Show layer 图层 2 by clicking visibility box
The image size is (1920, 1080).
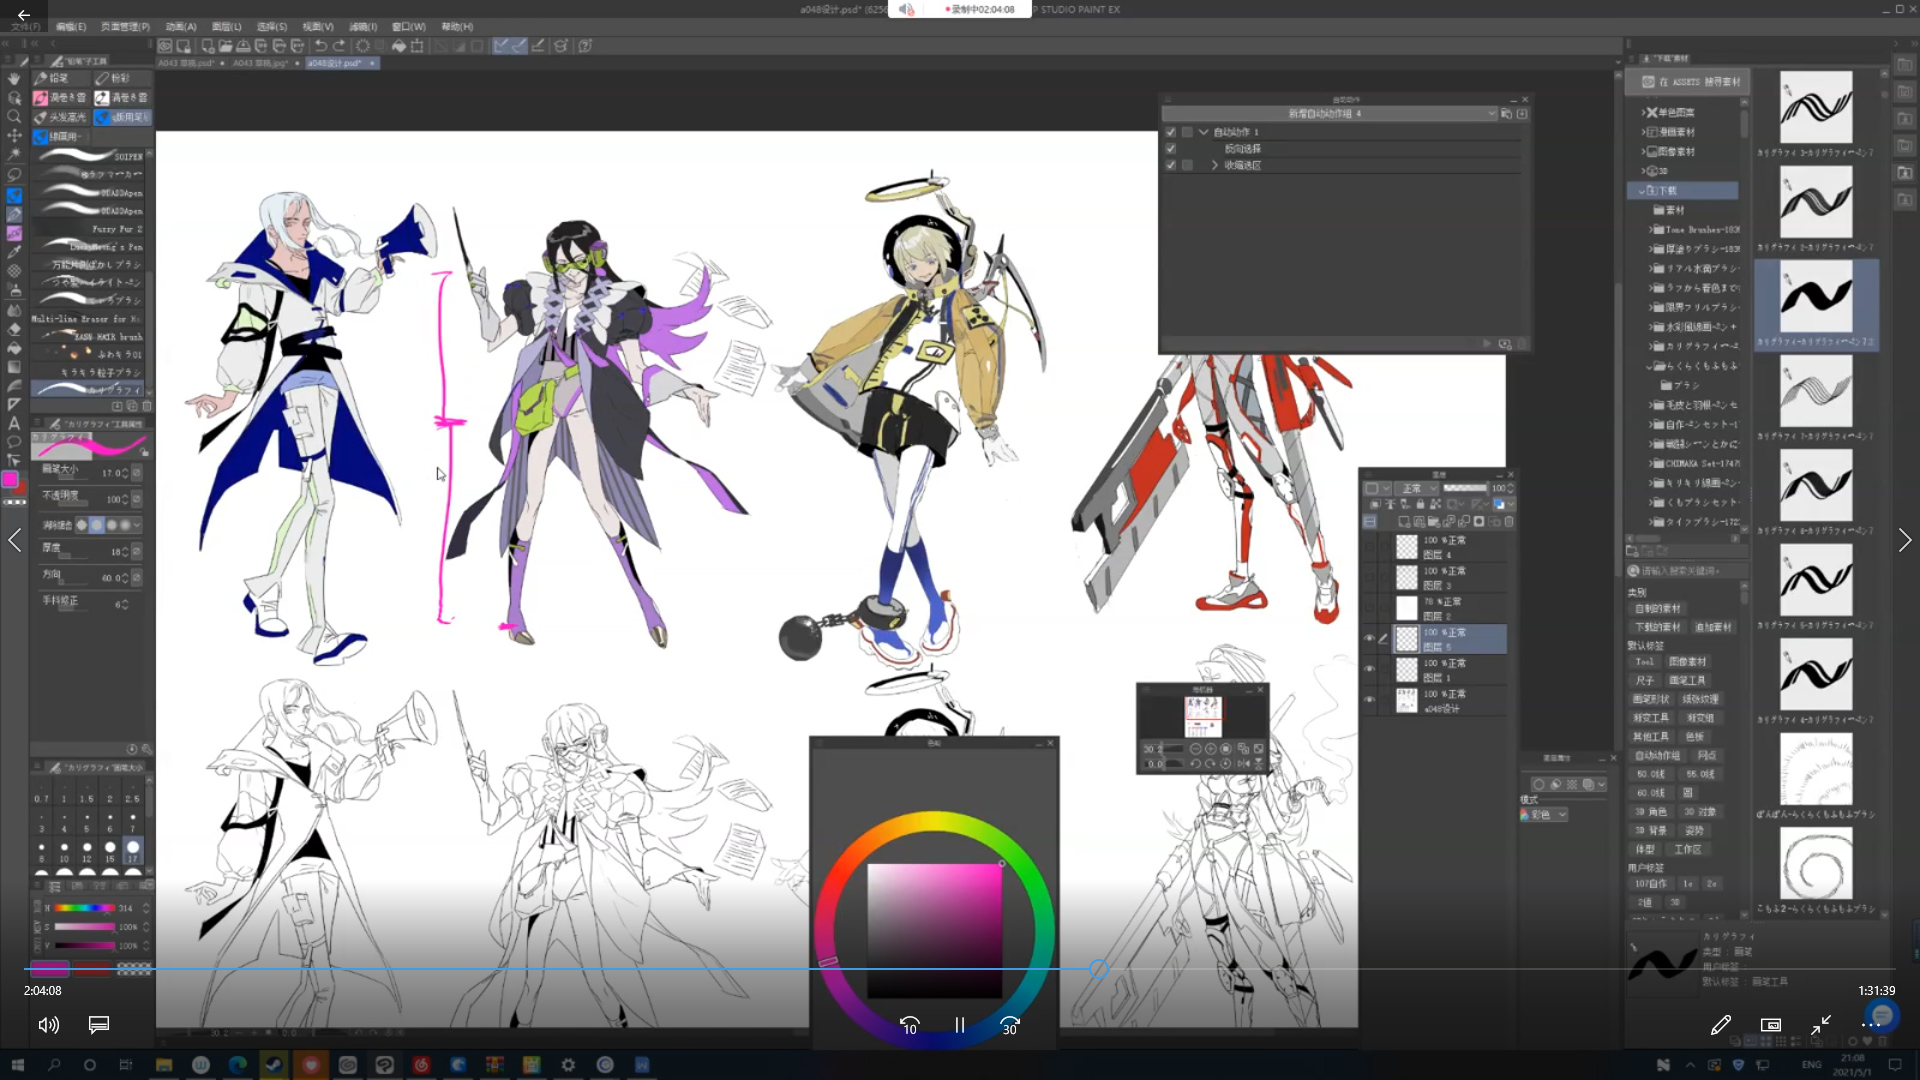(x=1369, y=608)
